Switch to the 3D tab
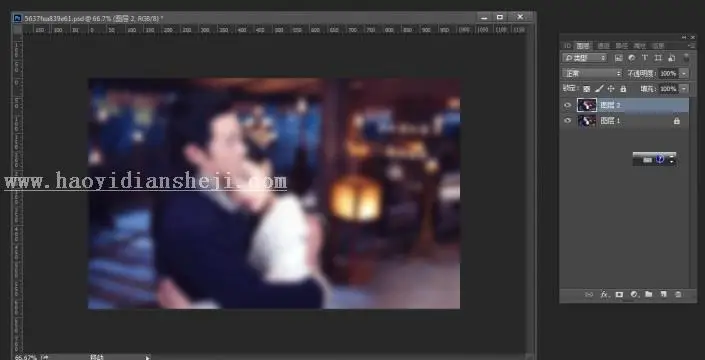 point(567,46)
